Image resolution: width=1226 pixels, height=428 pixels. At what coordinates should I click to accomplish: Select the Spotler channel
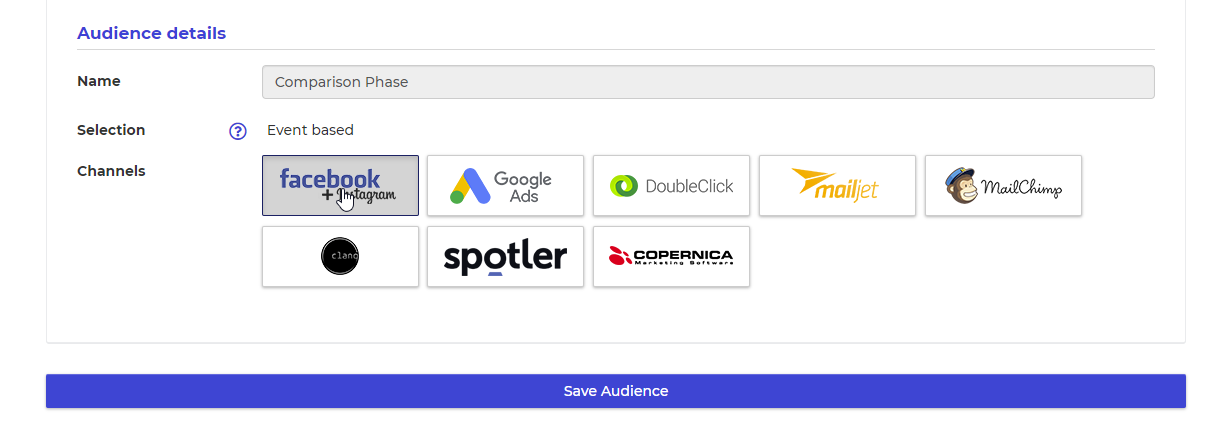point(505,256)
